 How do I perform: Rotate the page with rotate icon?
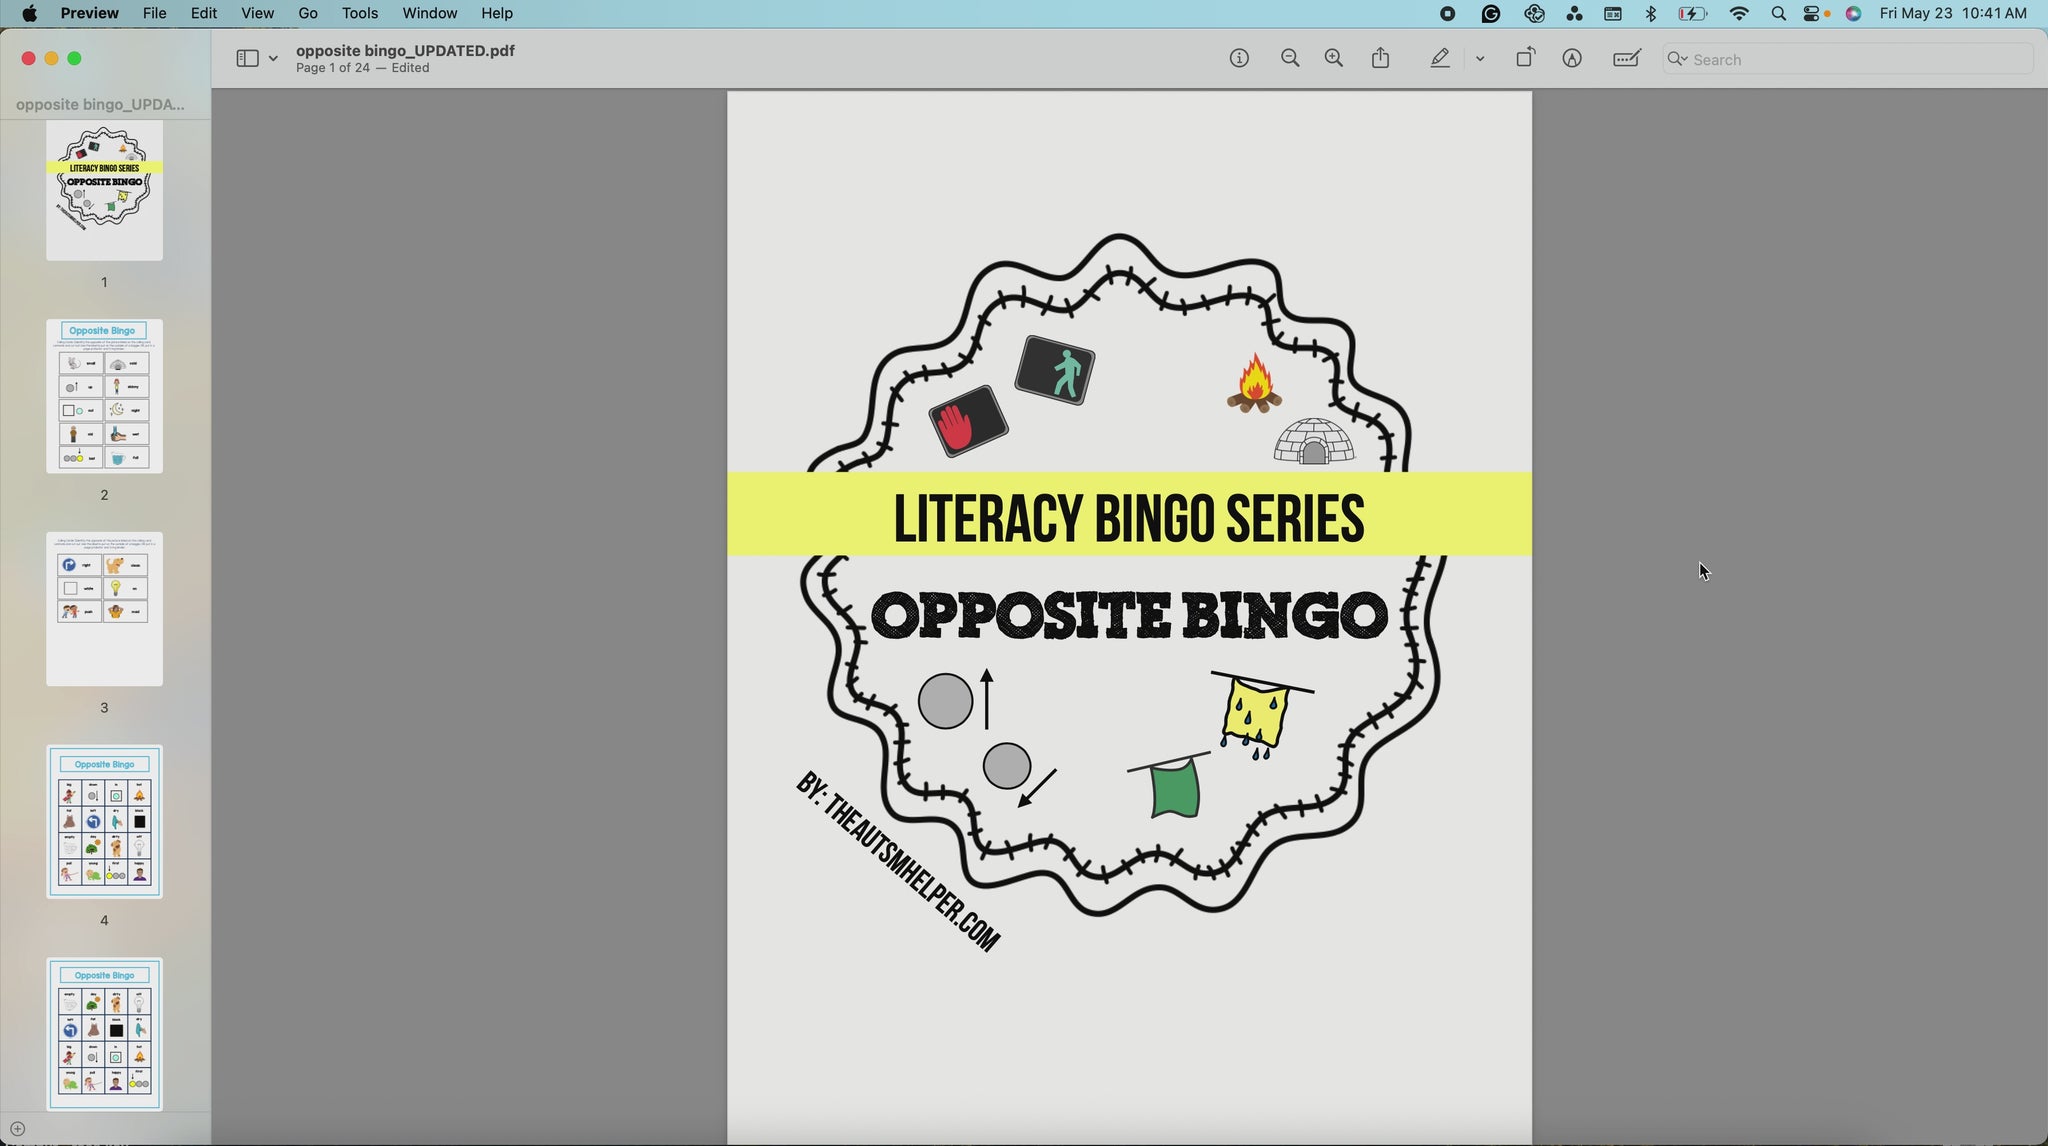(1525, 58)
